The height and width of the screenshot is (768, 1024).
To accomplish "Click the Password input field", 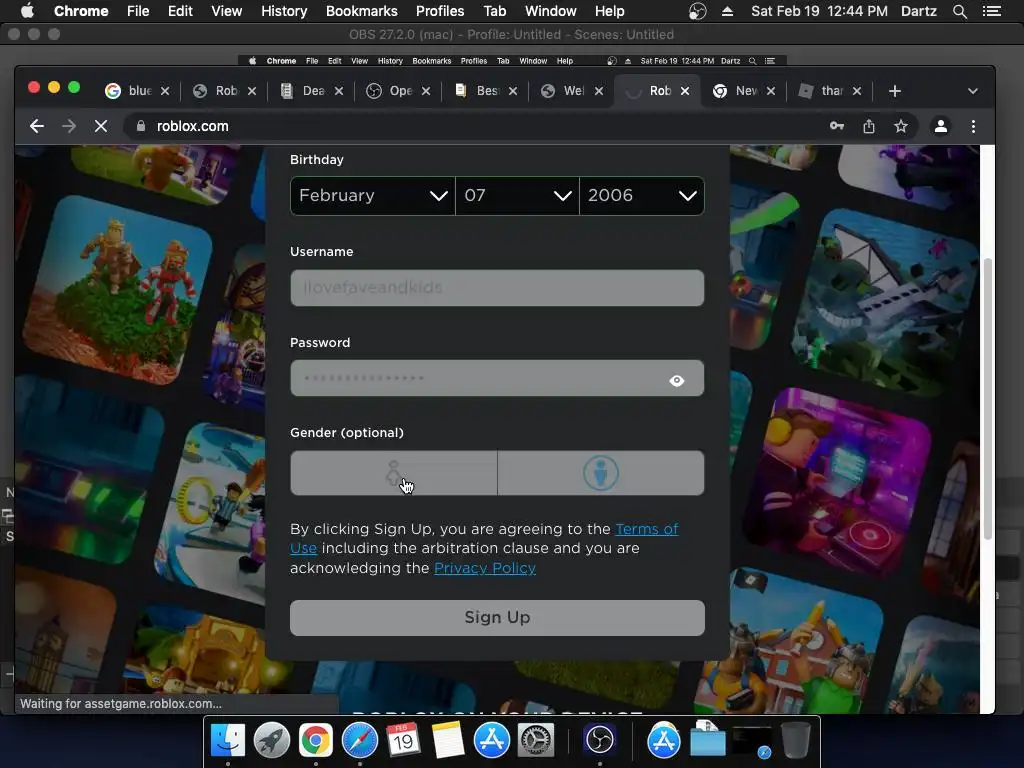I will (x=497, y=378).
